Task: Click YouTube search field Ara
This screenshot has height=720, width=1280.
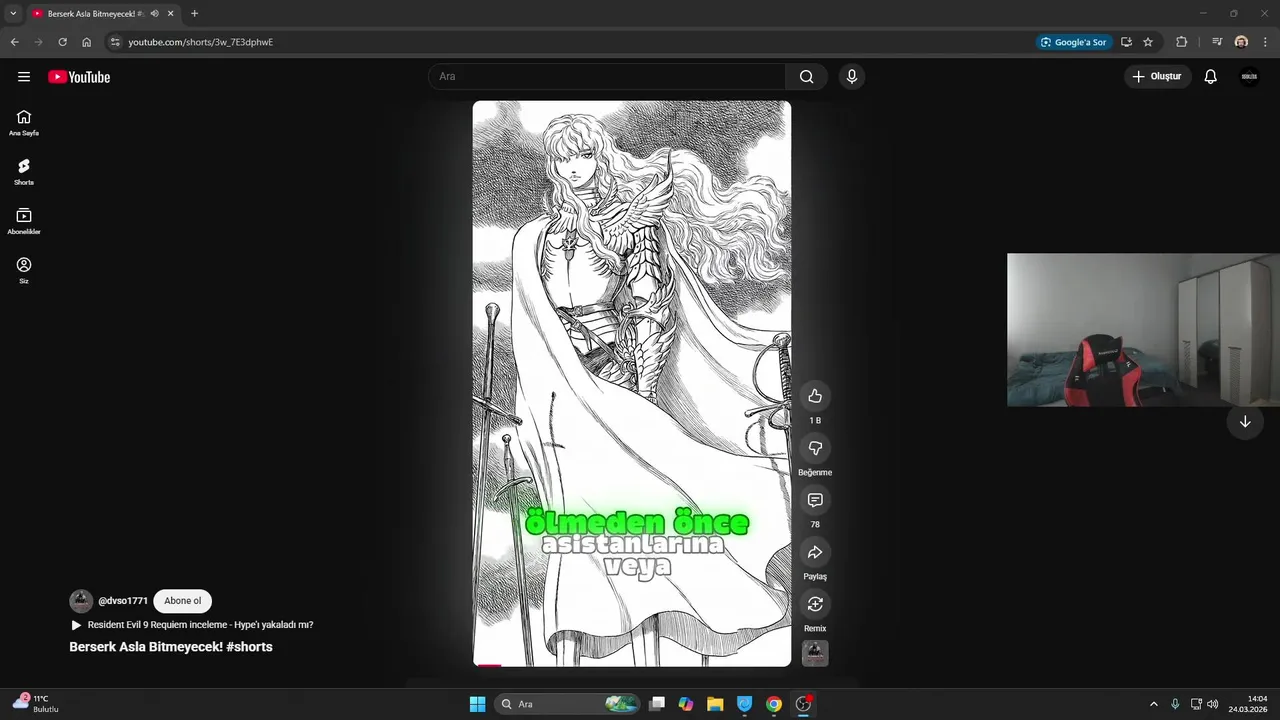Action: (x=607, y=77)
